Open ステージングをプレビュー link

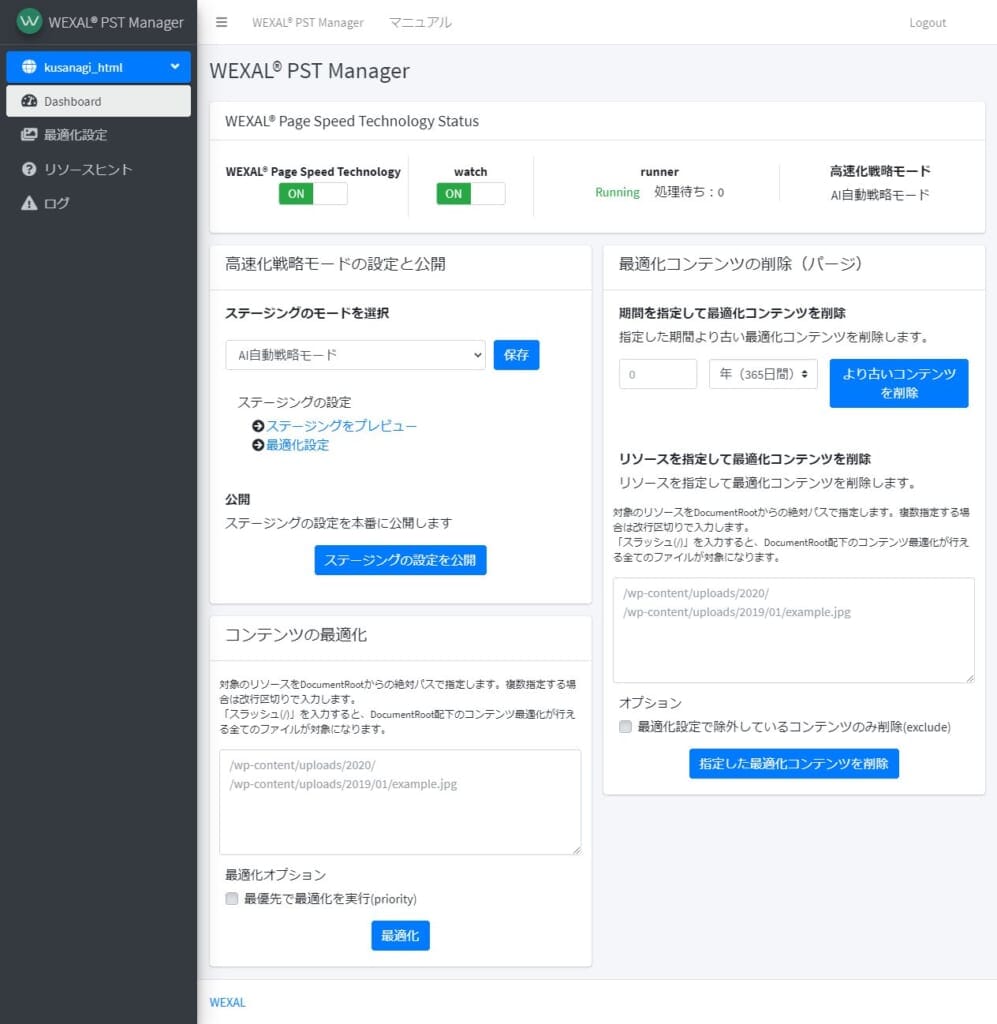click(341, 426)
